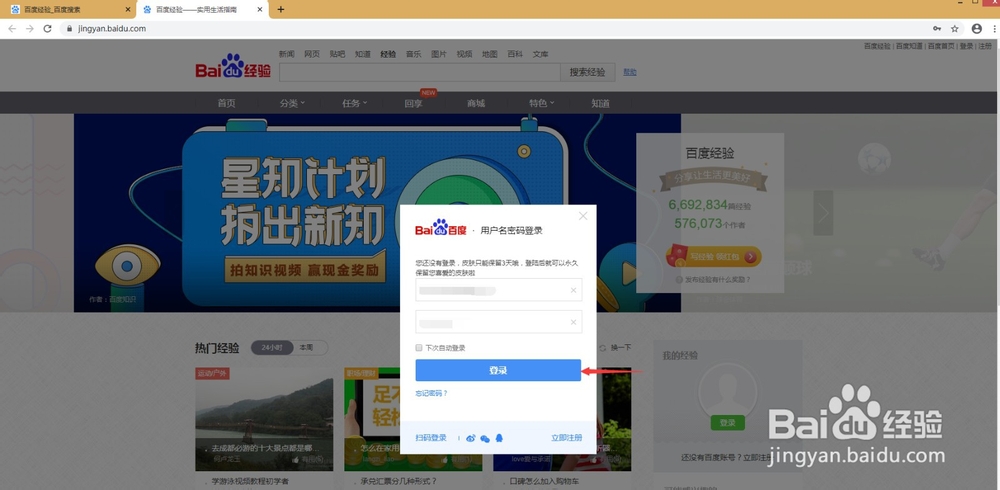
Task: Open the 立即注册 link in dialog
Action: [x=566, y=438]
